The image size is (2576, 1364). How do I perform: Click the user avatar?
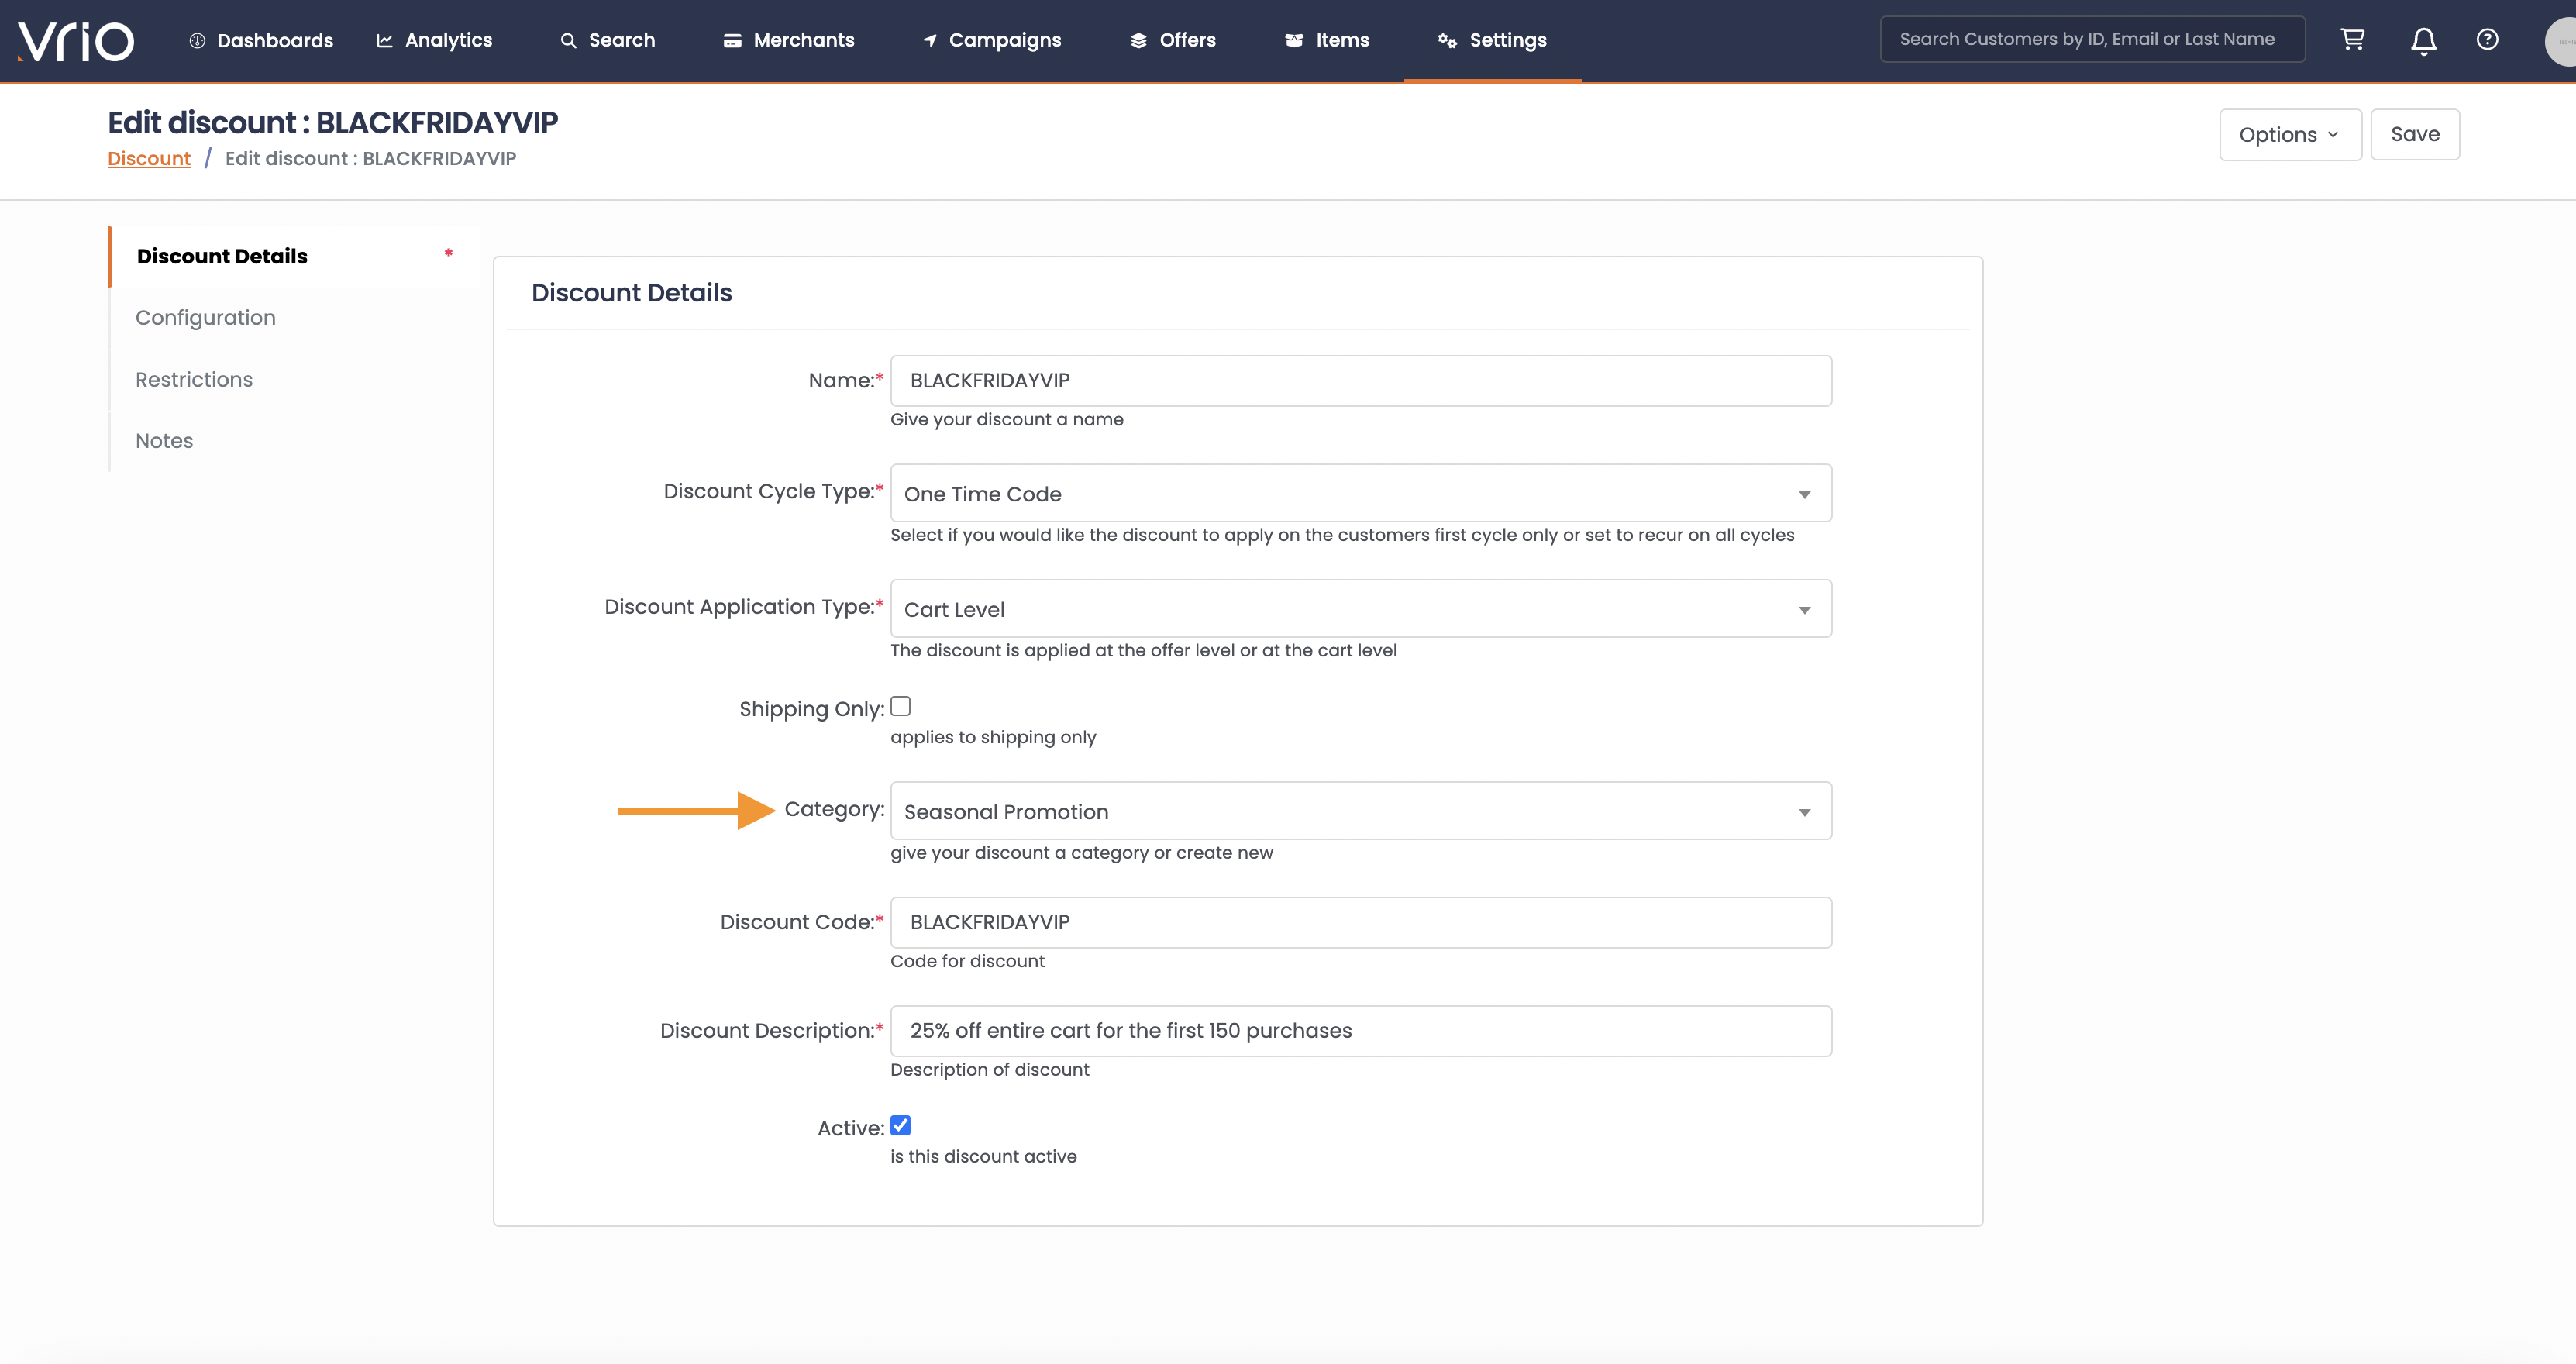[x=2561, y=41]
